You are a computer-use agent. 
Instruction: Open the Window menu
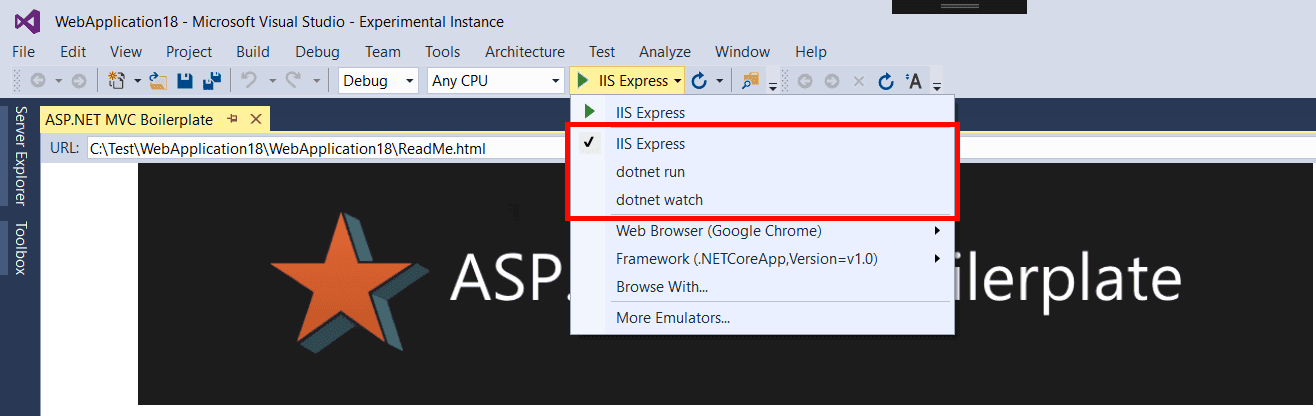click(x=743, y=52)
